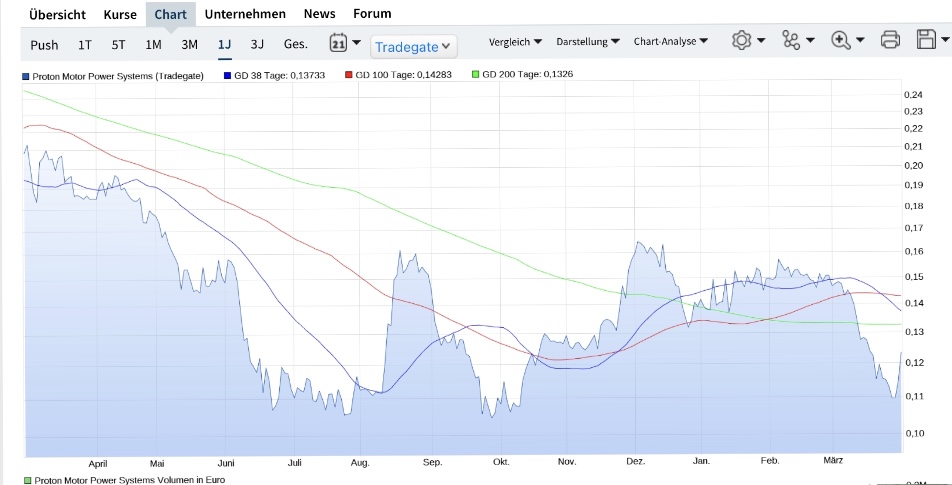Expand the Tradegate exchange dropdown

(413, 46)
